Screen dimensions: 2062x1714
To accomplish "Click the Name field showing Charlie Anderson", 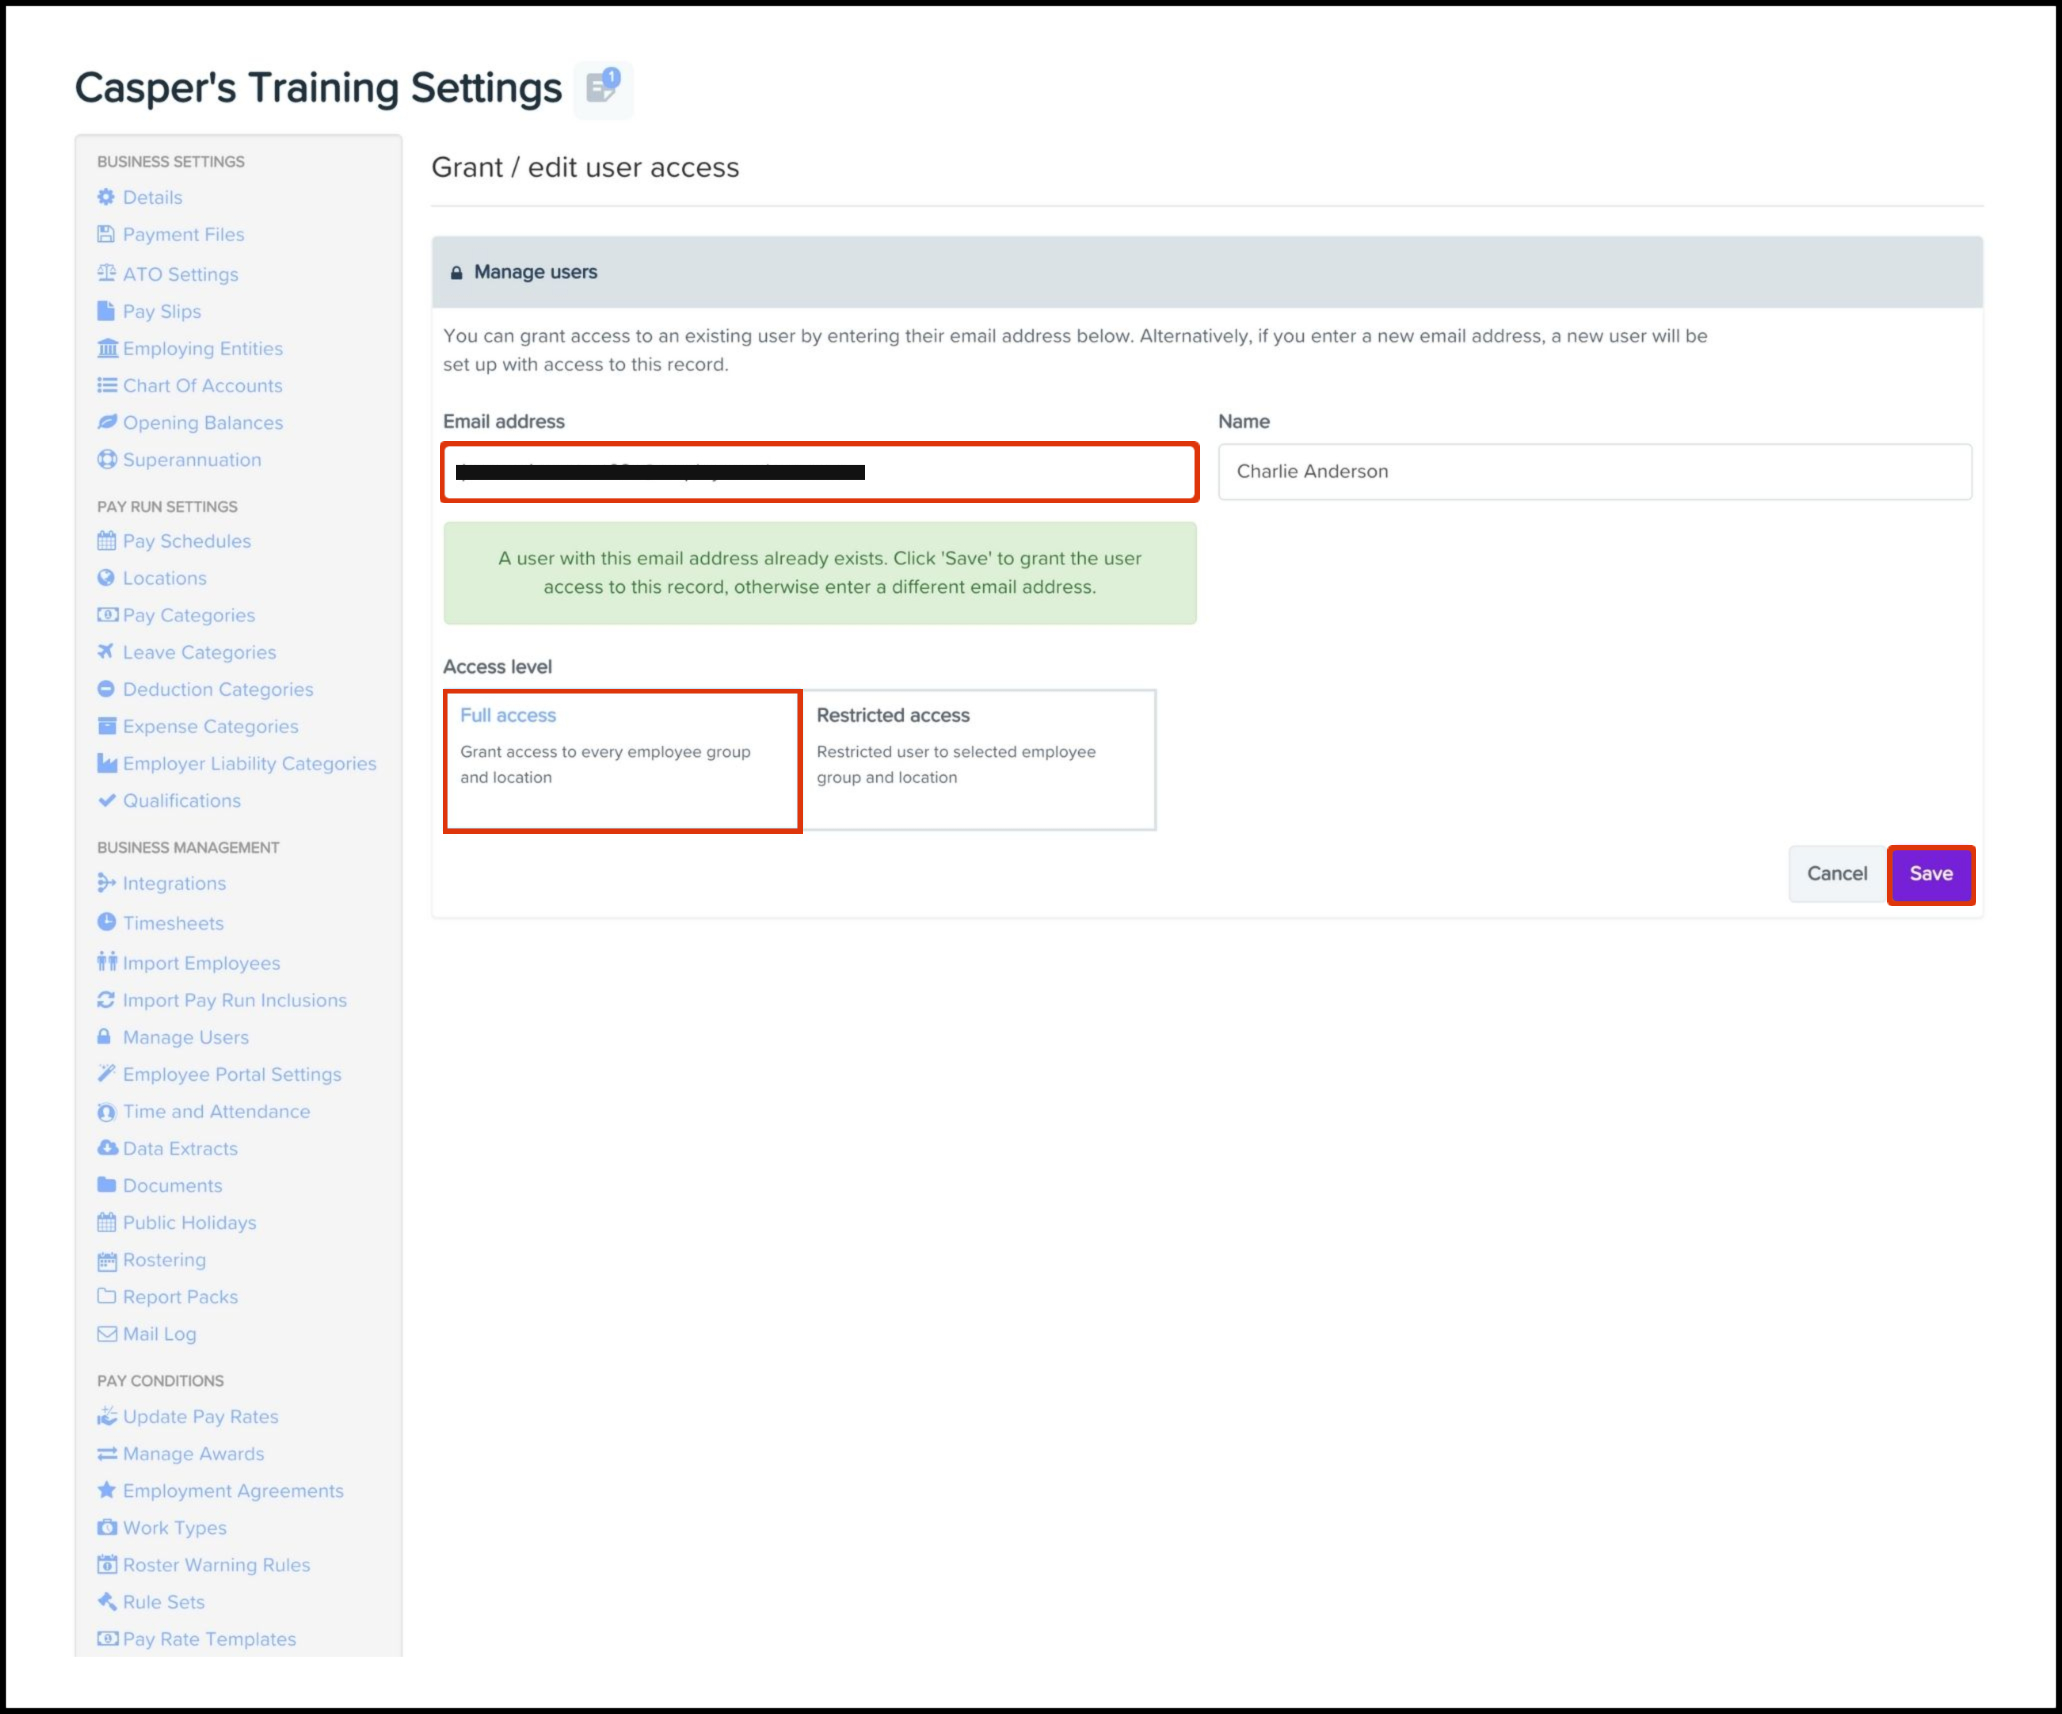I will pyautogui.click(x=1593, y=472).
